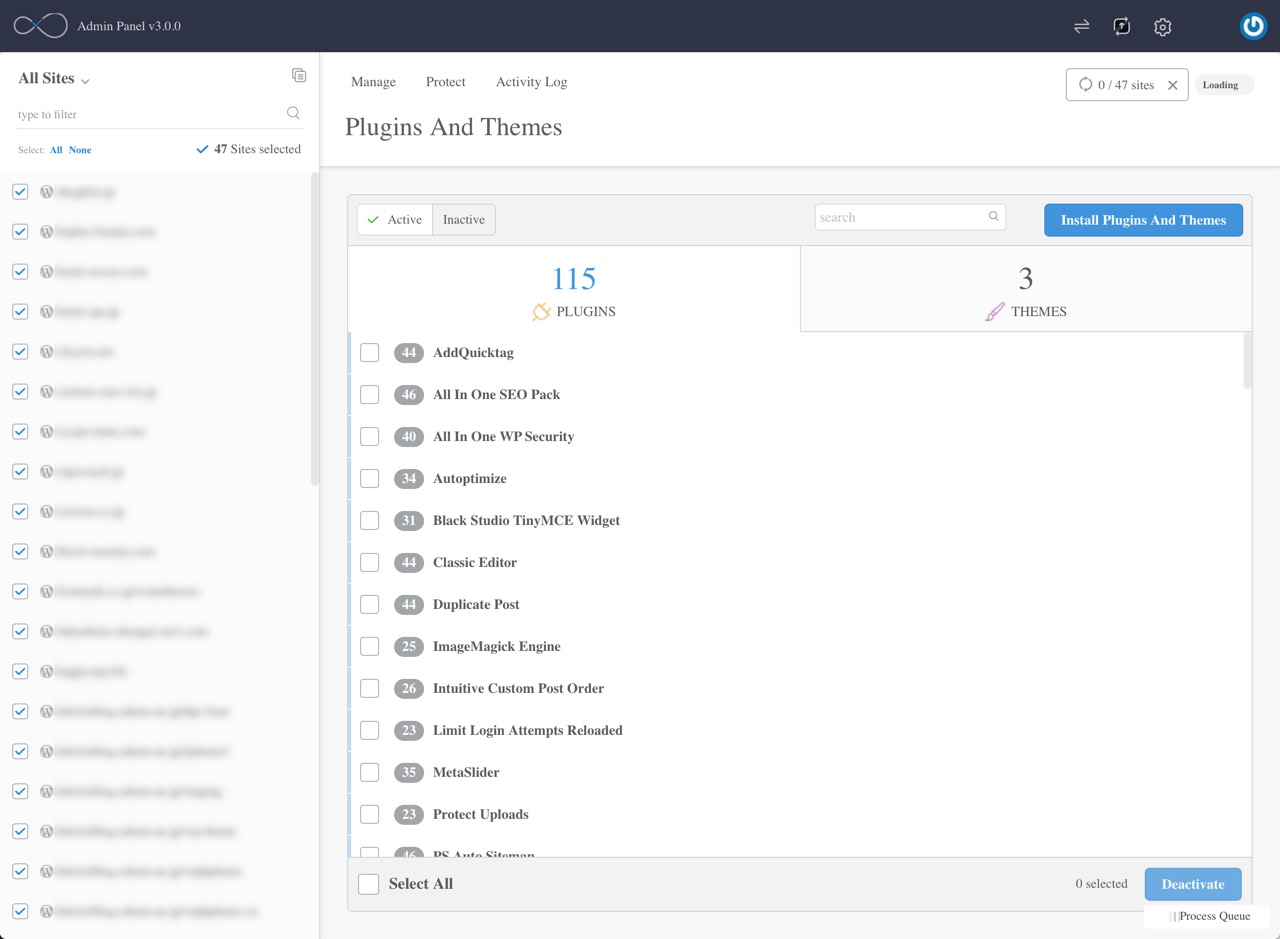Open the Manage tab
Viewport: 1280px width, 939px height.
coord(373,82)
